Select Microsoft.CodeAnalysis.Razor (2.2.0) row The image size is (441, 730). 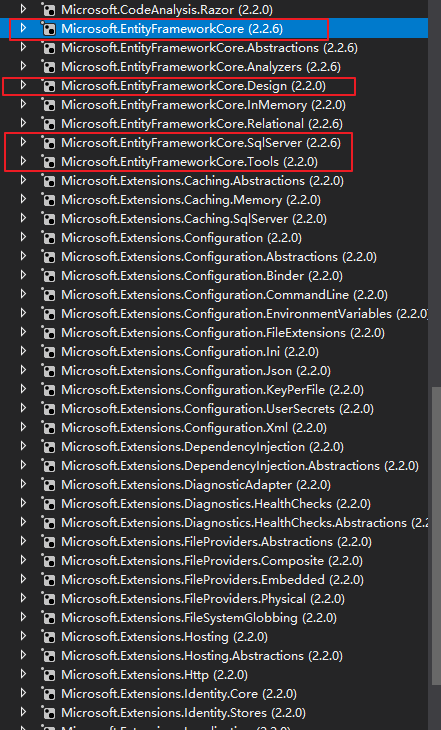click(214, 9)
